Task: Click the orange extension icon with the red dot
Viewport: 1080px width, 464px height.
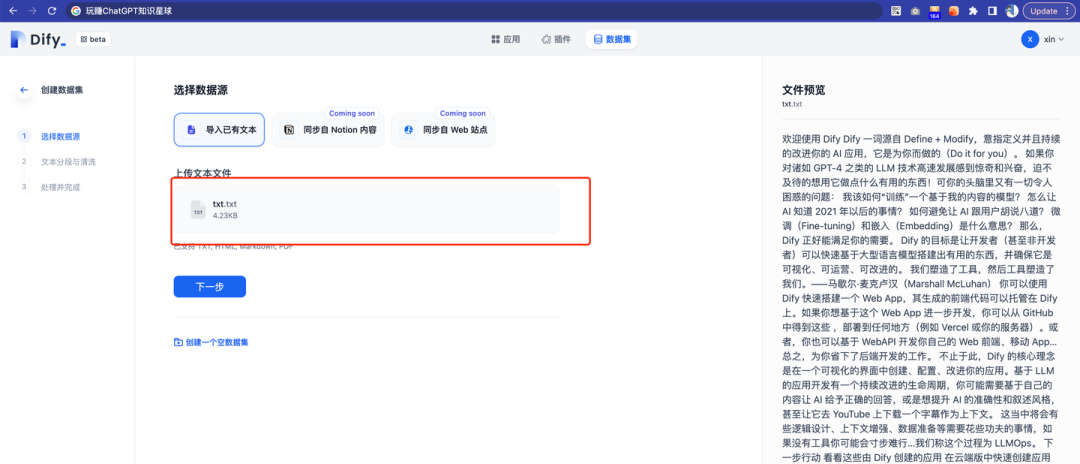Action: (954, 11)
